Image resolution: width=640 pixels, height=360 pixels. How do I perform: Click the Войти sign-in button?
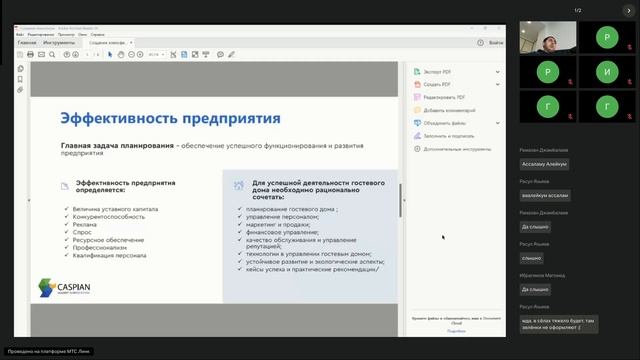[x=496, y=42]
